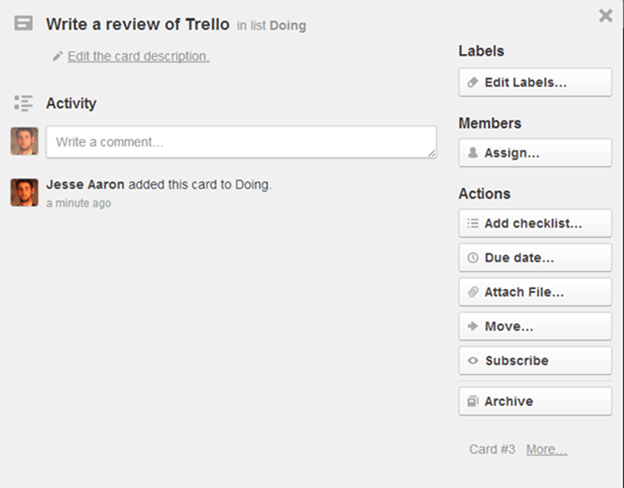Open the Due date picker
Screen dimensions: 624x488
[535, 258]
